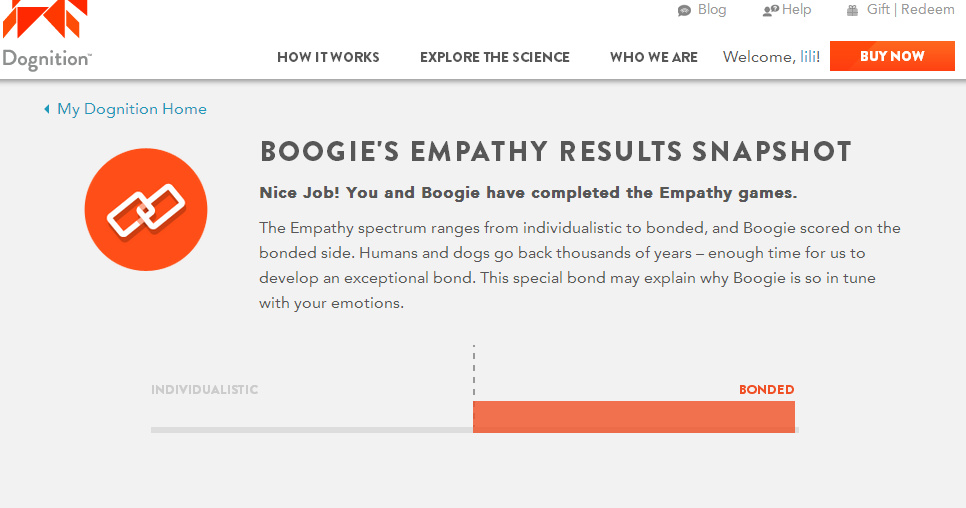Click the orange chain-link Empathy icon
Viewport: 966px width, 508px height.
(146, 209)
